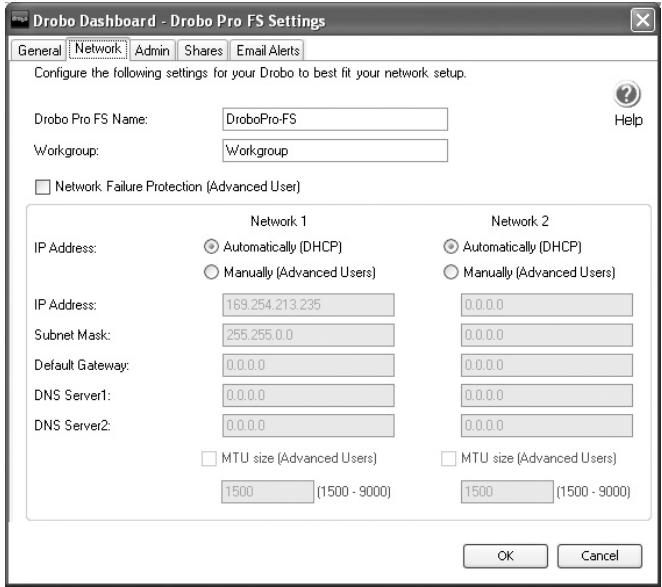
Task: Confirm settings with the OK button
Action: [505, 556]
